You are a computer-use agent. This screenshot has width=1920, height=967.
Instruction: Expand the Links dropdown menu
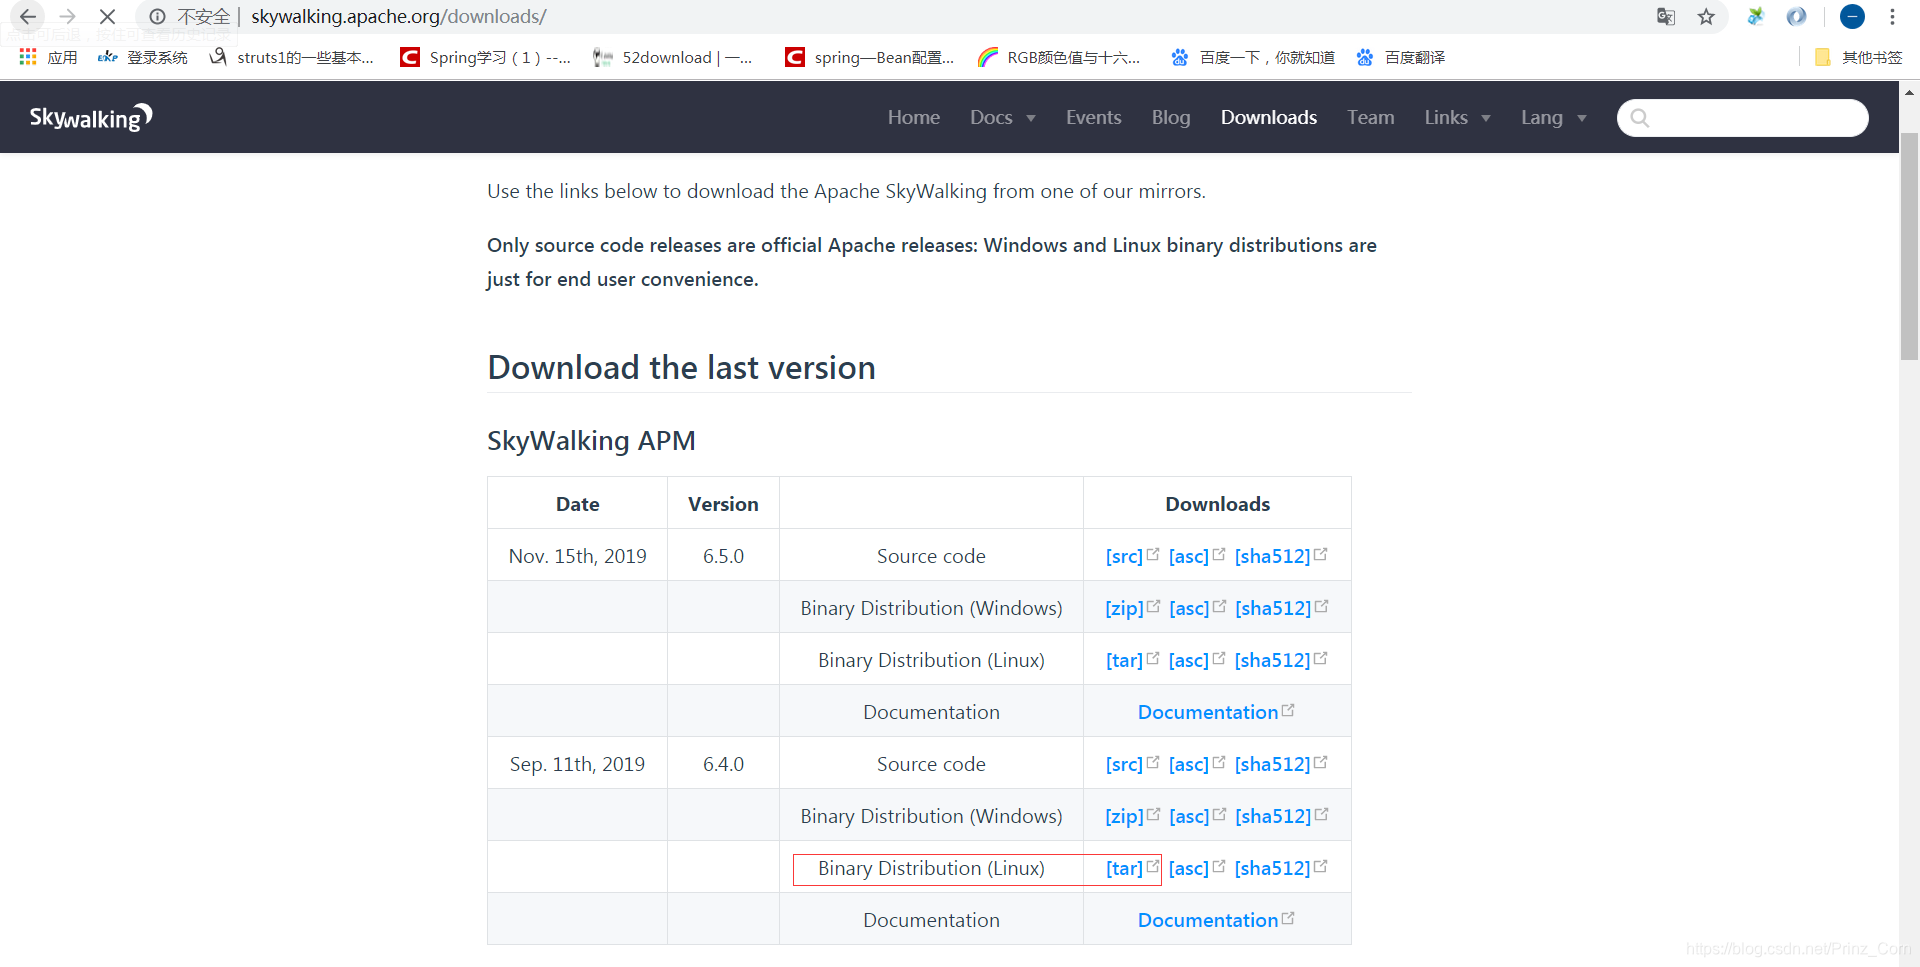tap(1458, 118)
